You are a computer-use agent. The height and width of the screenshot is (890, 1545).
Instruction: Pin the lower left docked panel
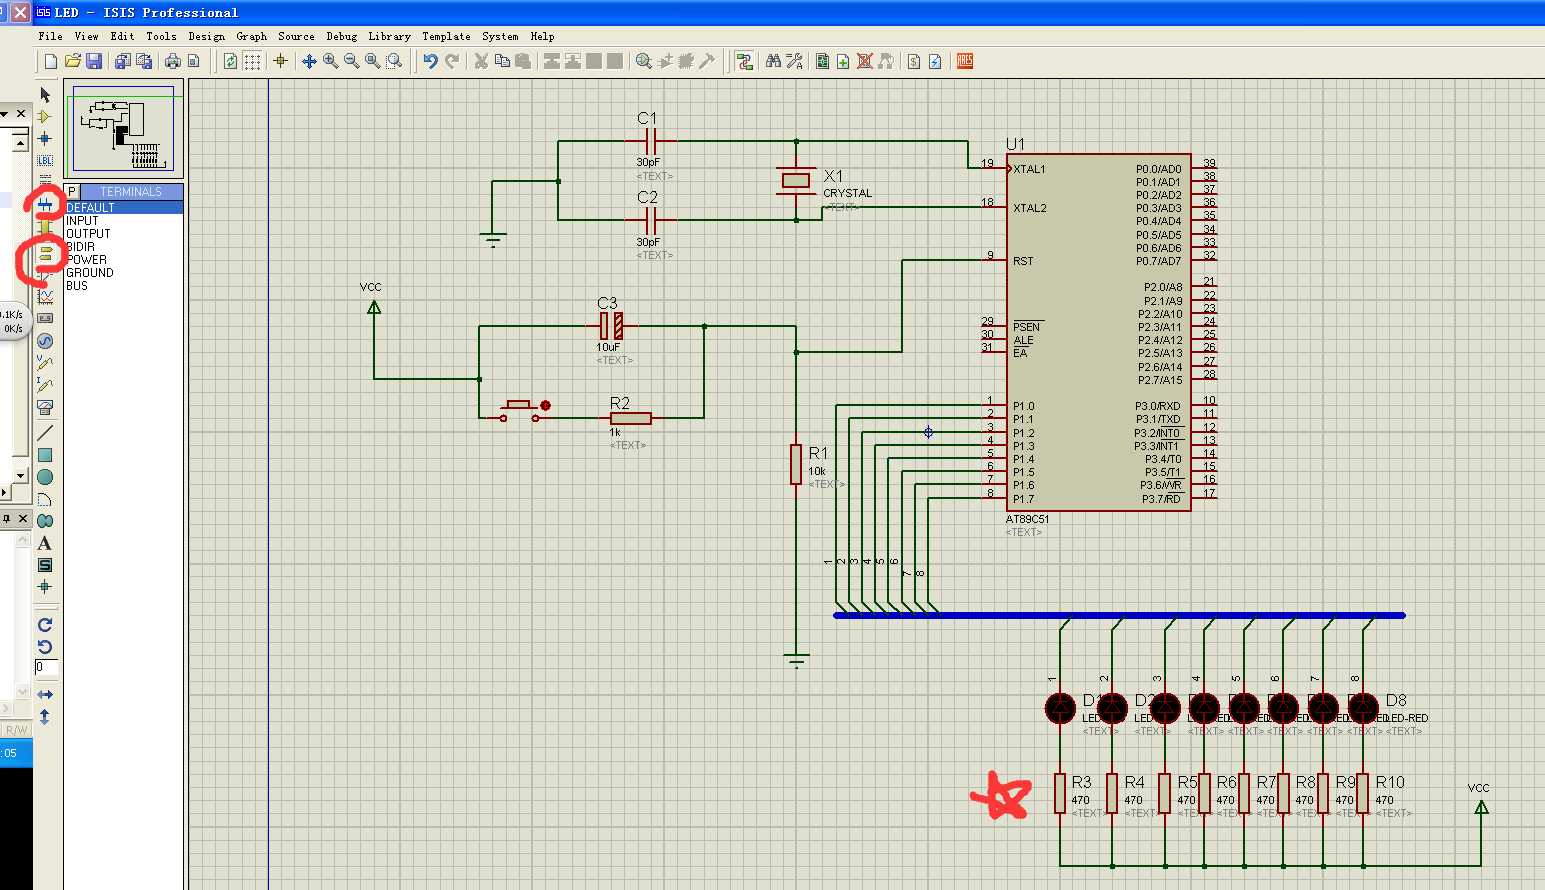(x=6, y=518)
